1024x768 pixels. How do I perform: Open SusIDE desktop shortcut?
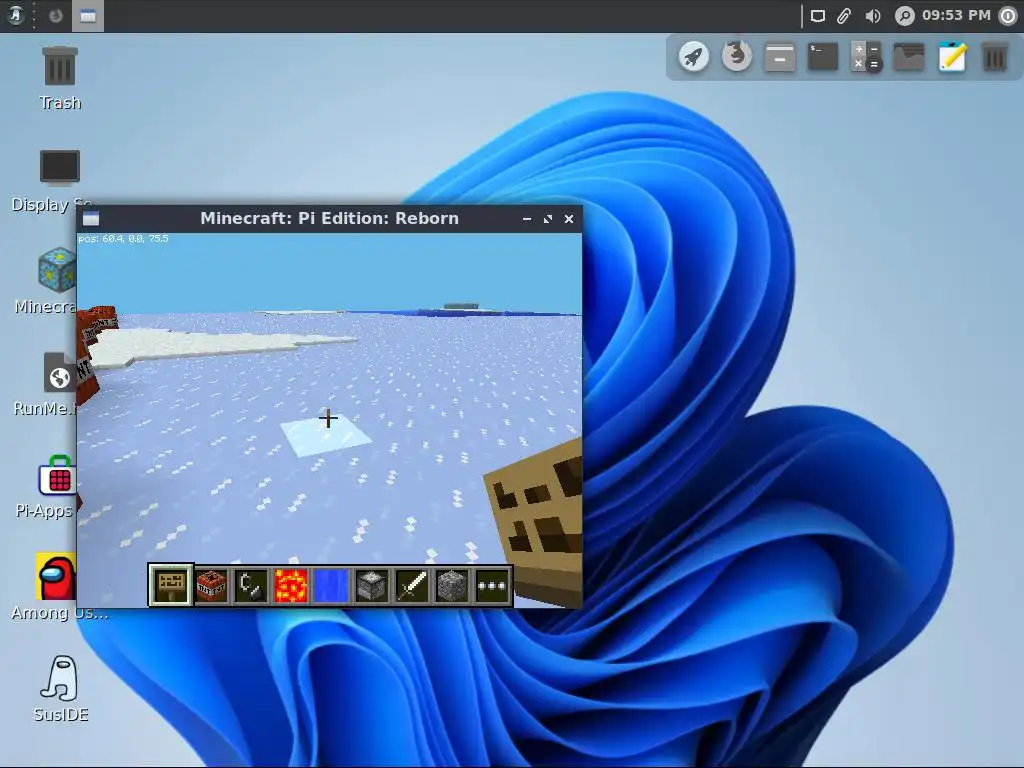(61, 689)
